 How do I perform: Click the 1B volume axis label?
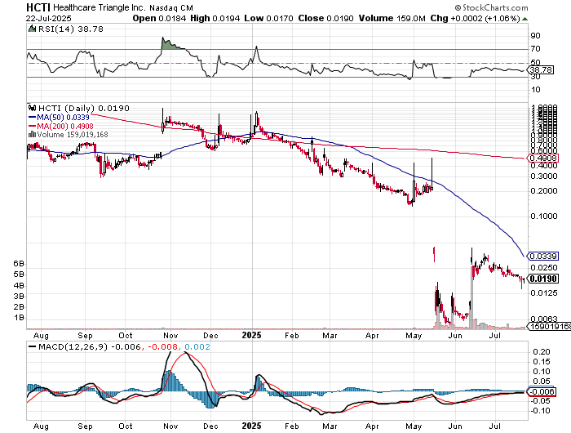[19, 318]
